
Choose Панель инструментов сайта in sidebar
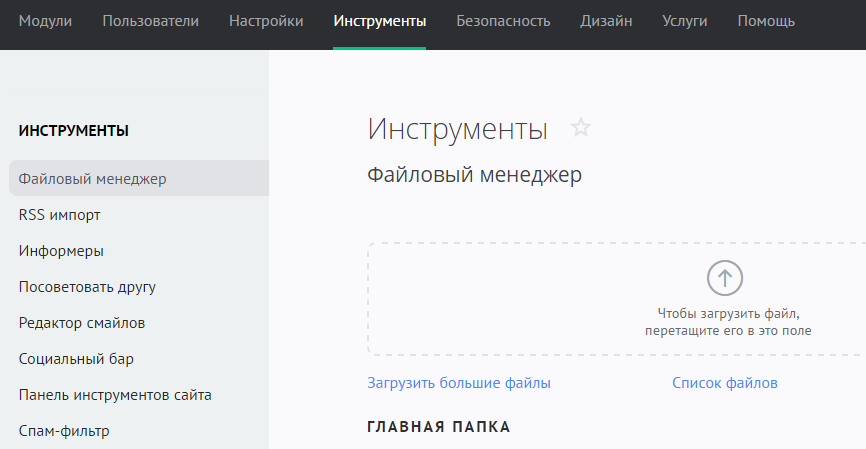coord(115,395)
